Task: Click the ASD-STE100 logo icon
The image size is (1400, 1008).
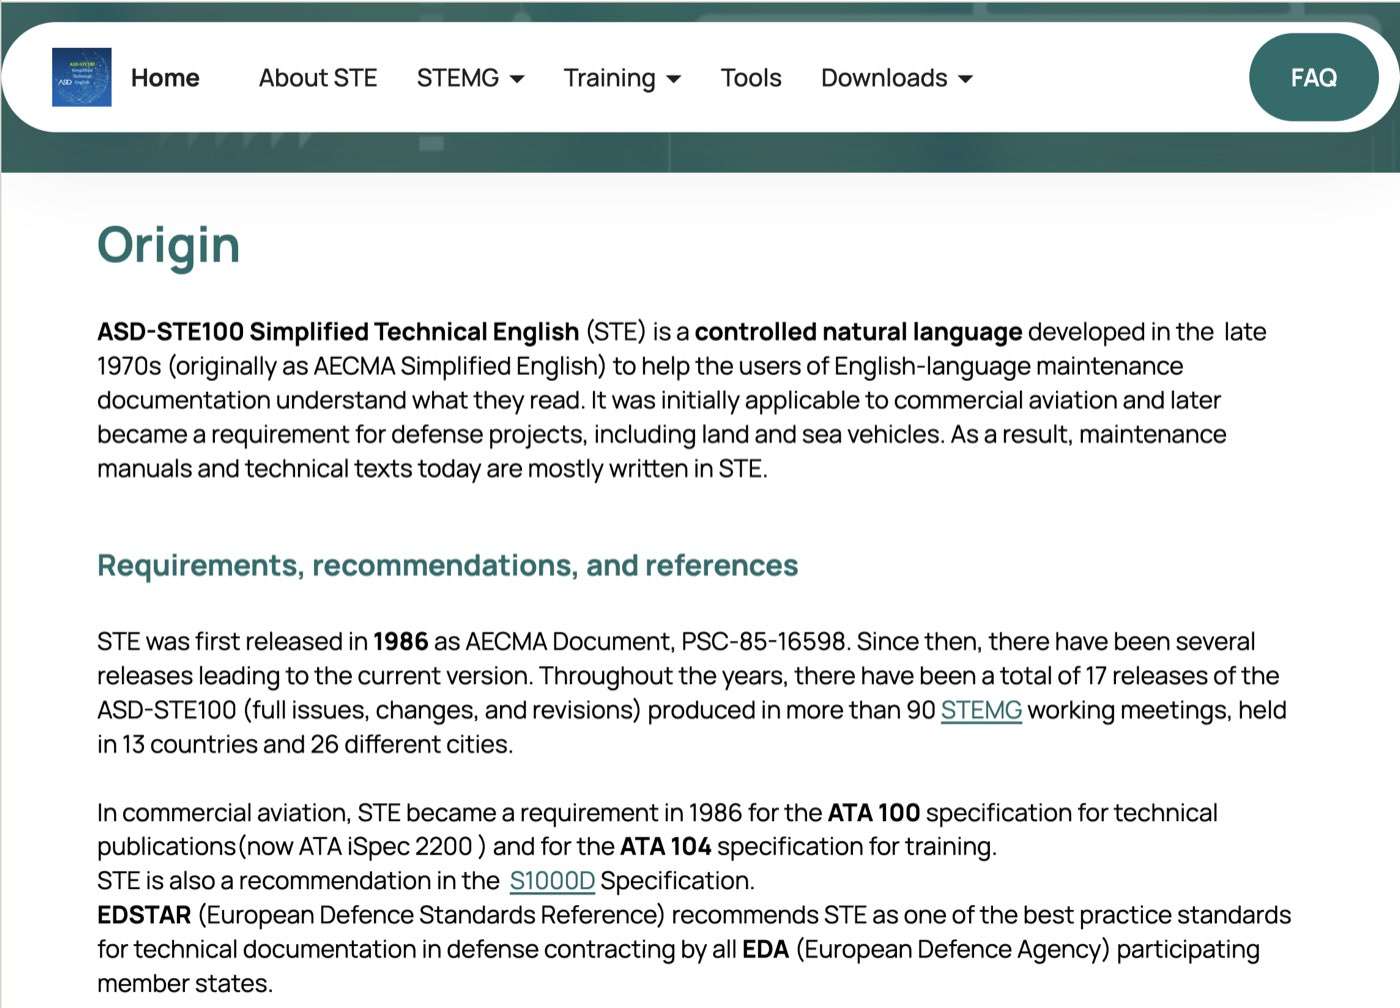Action: click(x=82, y=77)
